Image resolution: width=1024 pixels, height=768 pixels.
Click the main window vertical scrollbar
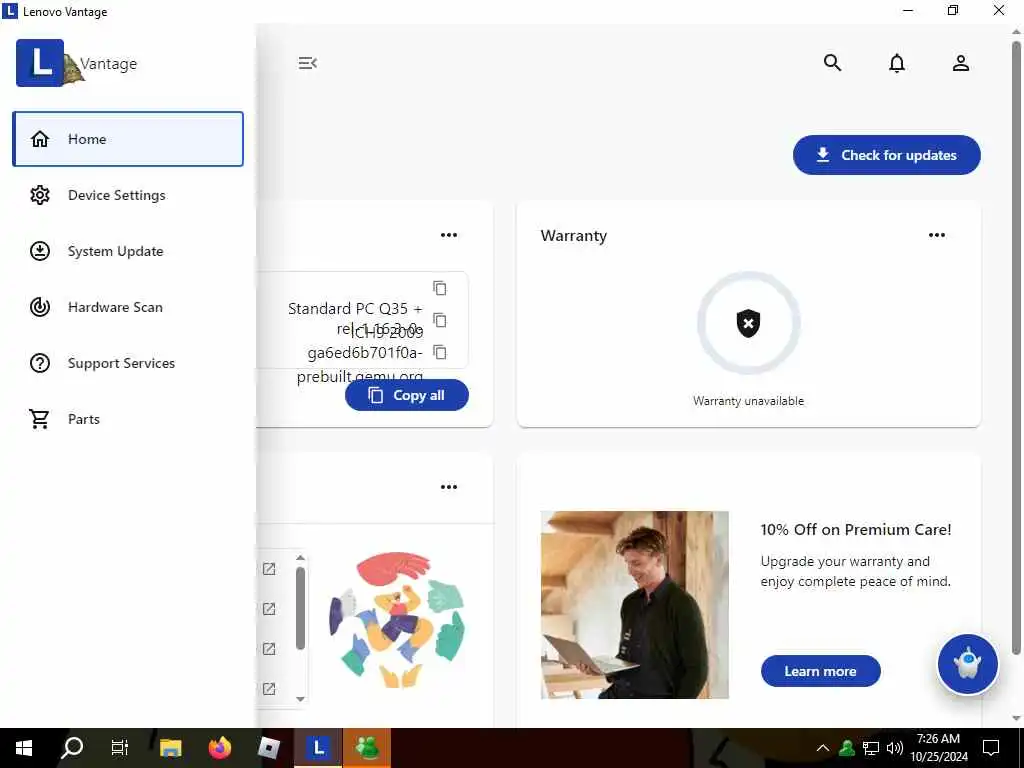[1016, 347]
